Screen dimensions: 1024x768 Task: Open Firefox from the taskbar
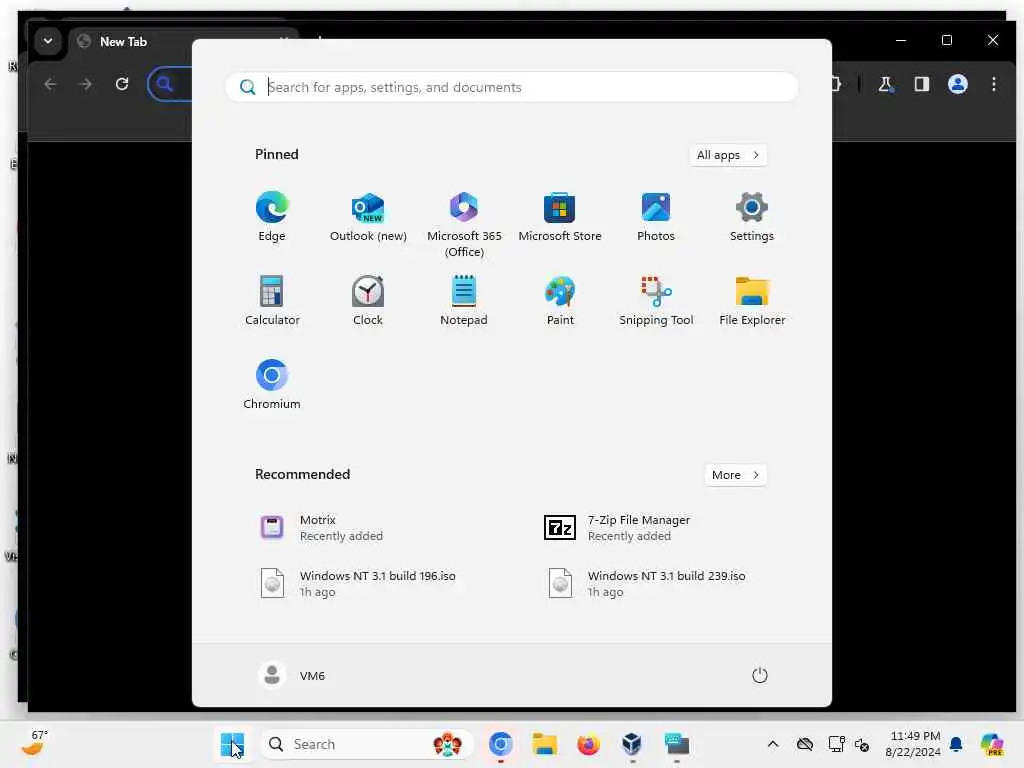coord(588,744)
